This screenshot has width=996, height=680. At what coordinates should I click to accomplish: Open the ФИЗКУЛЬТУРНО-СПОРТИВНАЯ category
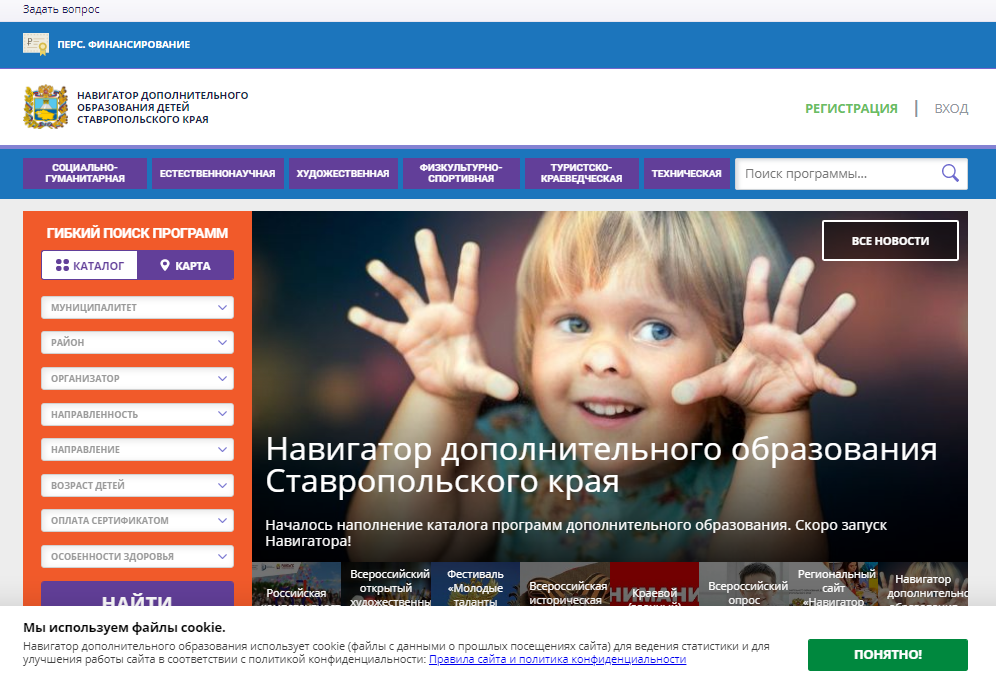tap(461, 174)
